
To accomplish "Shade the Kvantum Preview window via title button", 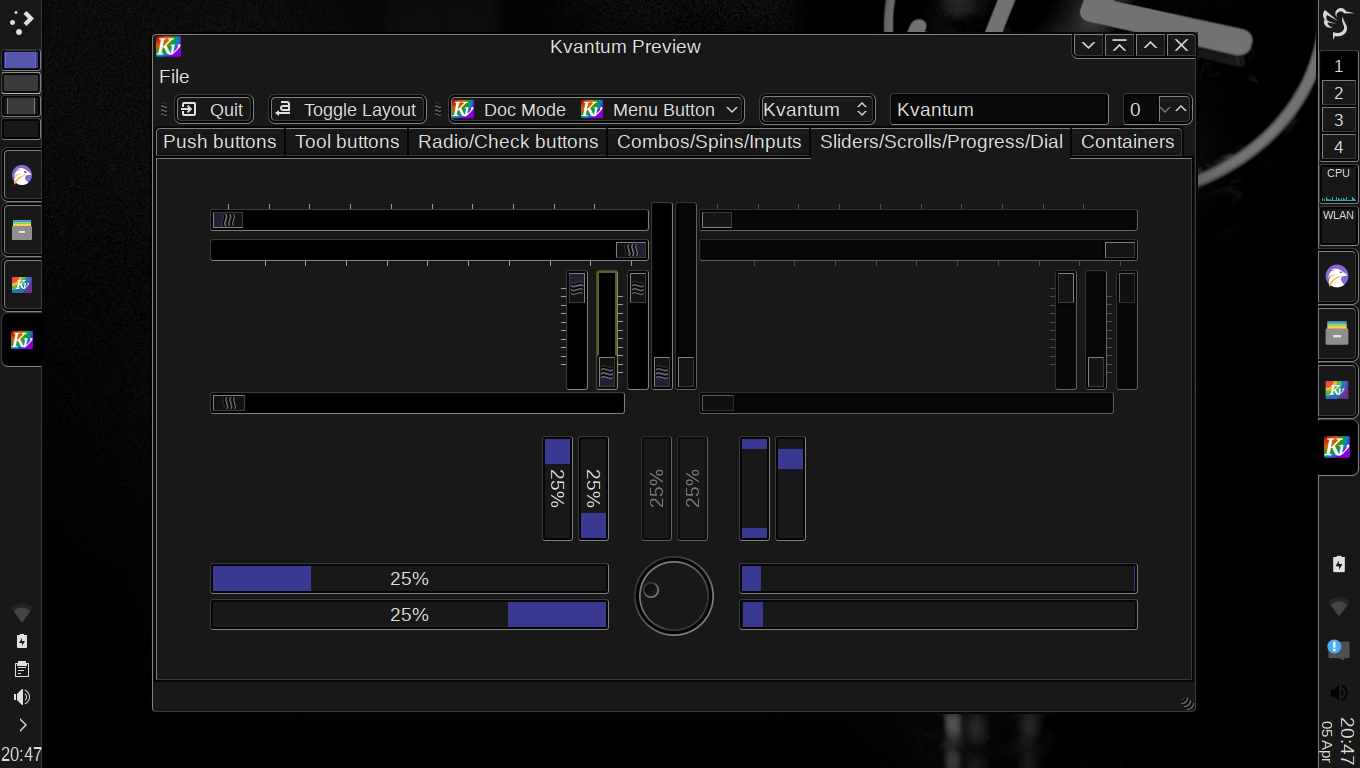I will (x=1119, y=46).
